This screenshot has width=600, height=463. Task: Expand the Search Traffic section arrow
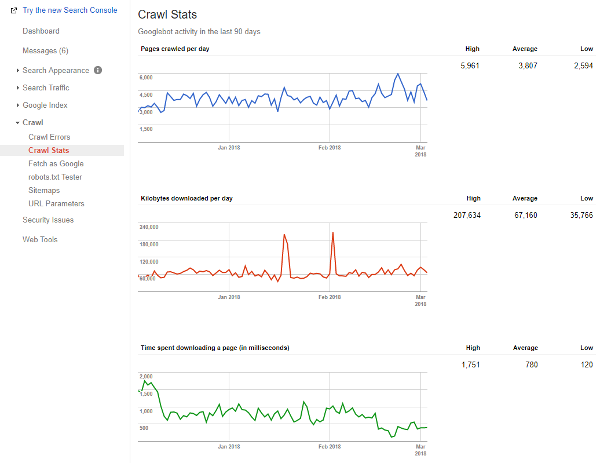(x=18, y=88)
